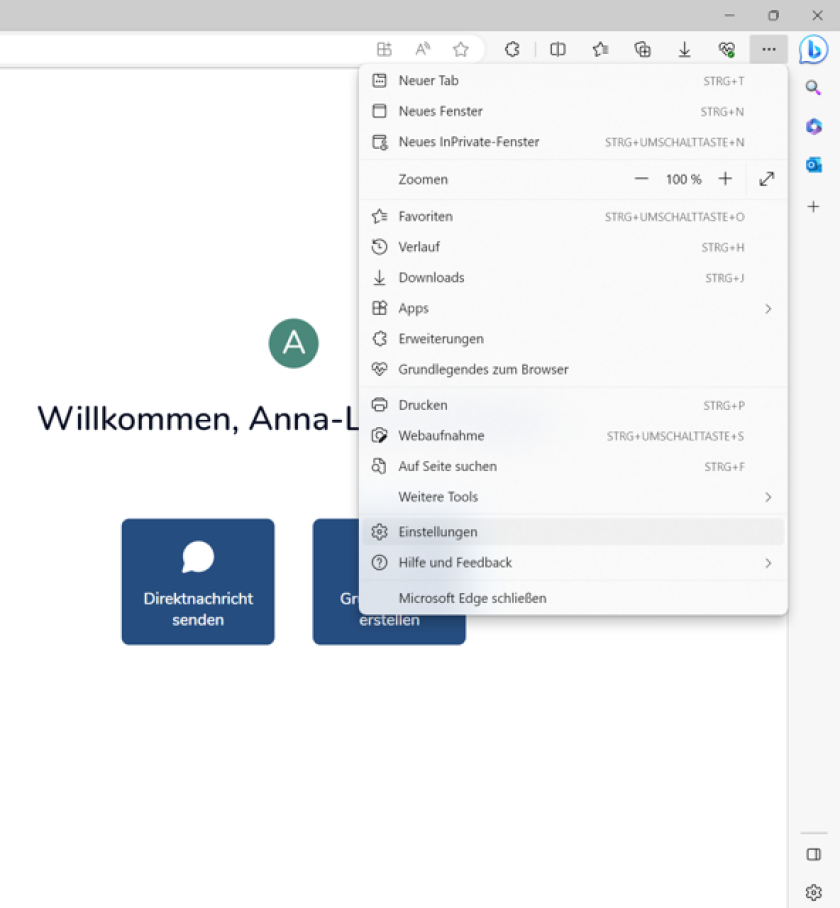Increase zoom with the plus control
This screenshot has height=908, width=840.
click(722, 179)
